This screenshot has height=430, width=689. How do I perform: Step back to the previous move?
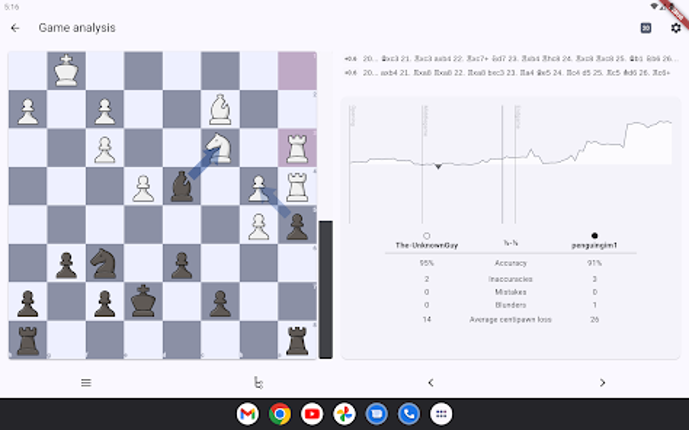tap(430, 382)
